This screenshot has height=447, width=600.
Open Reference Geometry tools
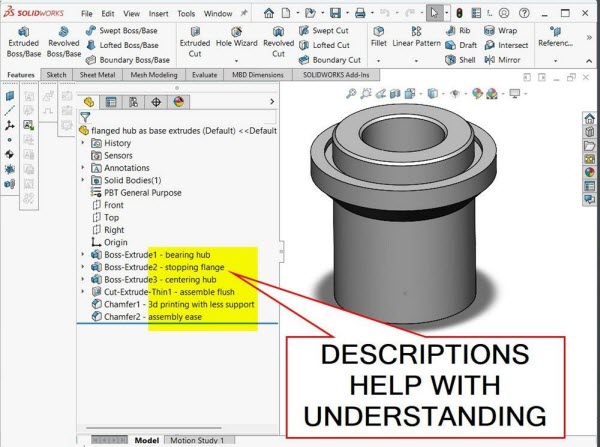[x=555, y=38]
